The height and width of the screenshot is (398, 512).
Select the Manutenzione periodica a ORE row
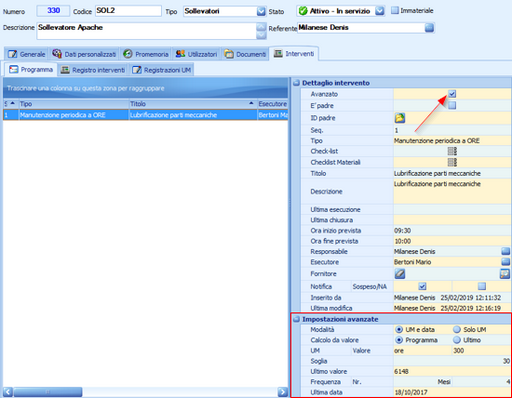[x=146, y=115]
